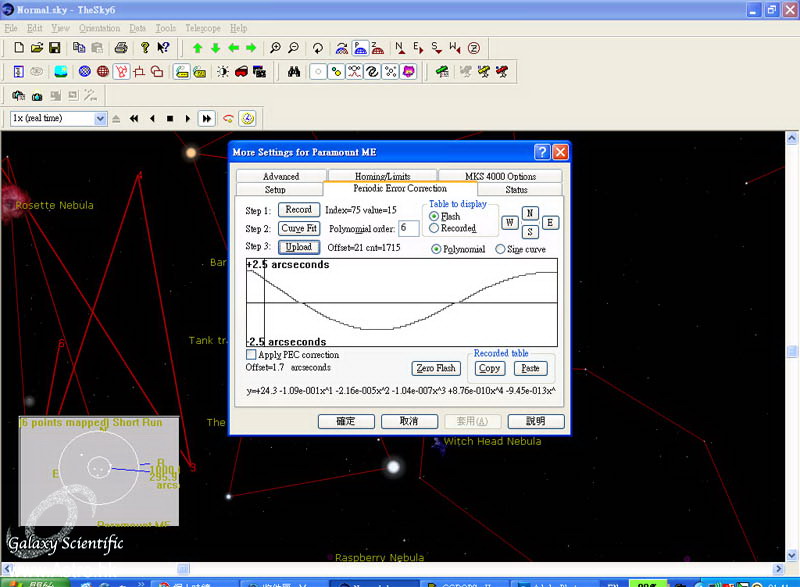Screen dimensions: 800x587
Task: Click the Look North compass icon
Action: click(400, 47)
